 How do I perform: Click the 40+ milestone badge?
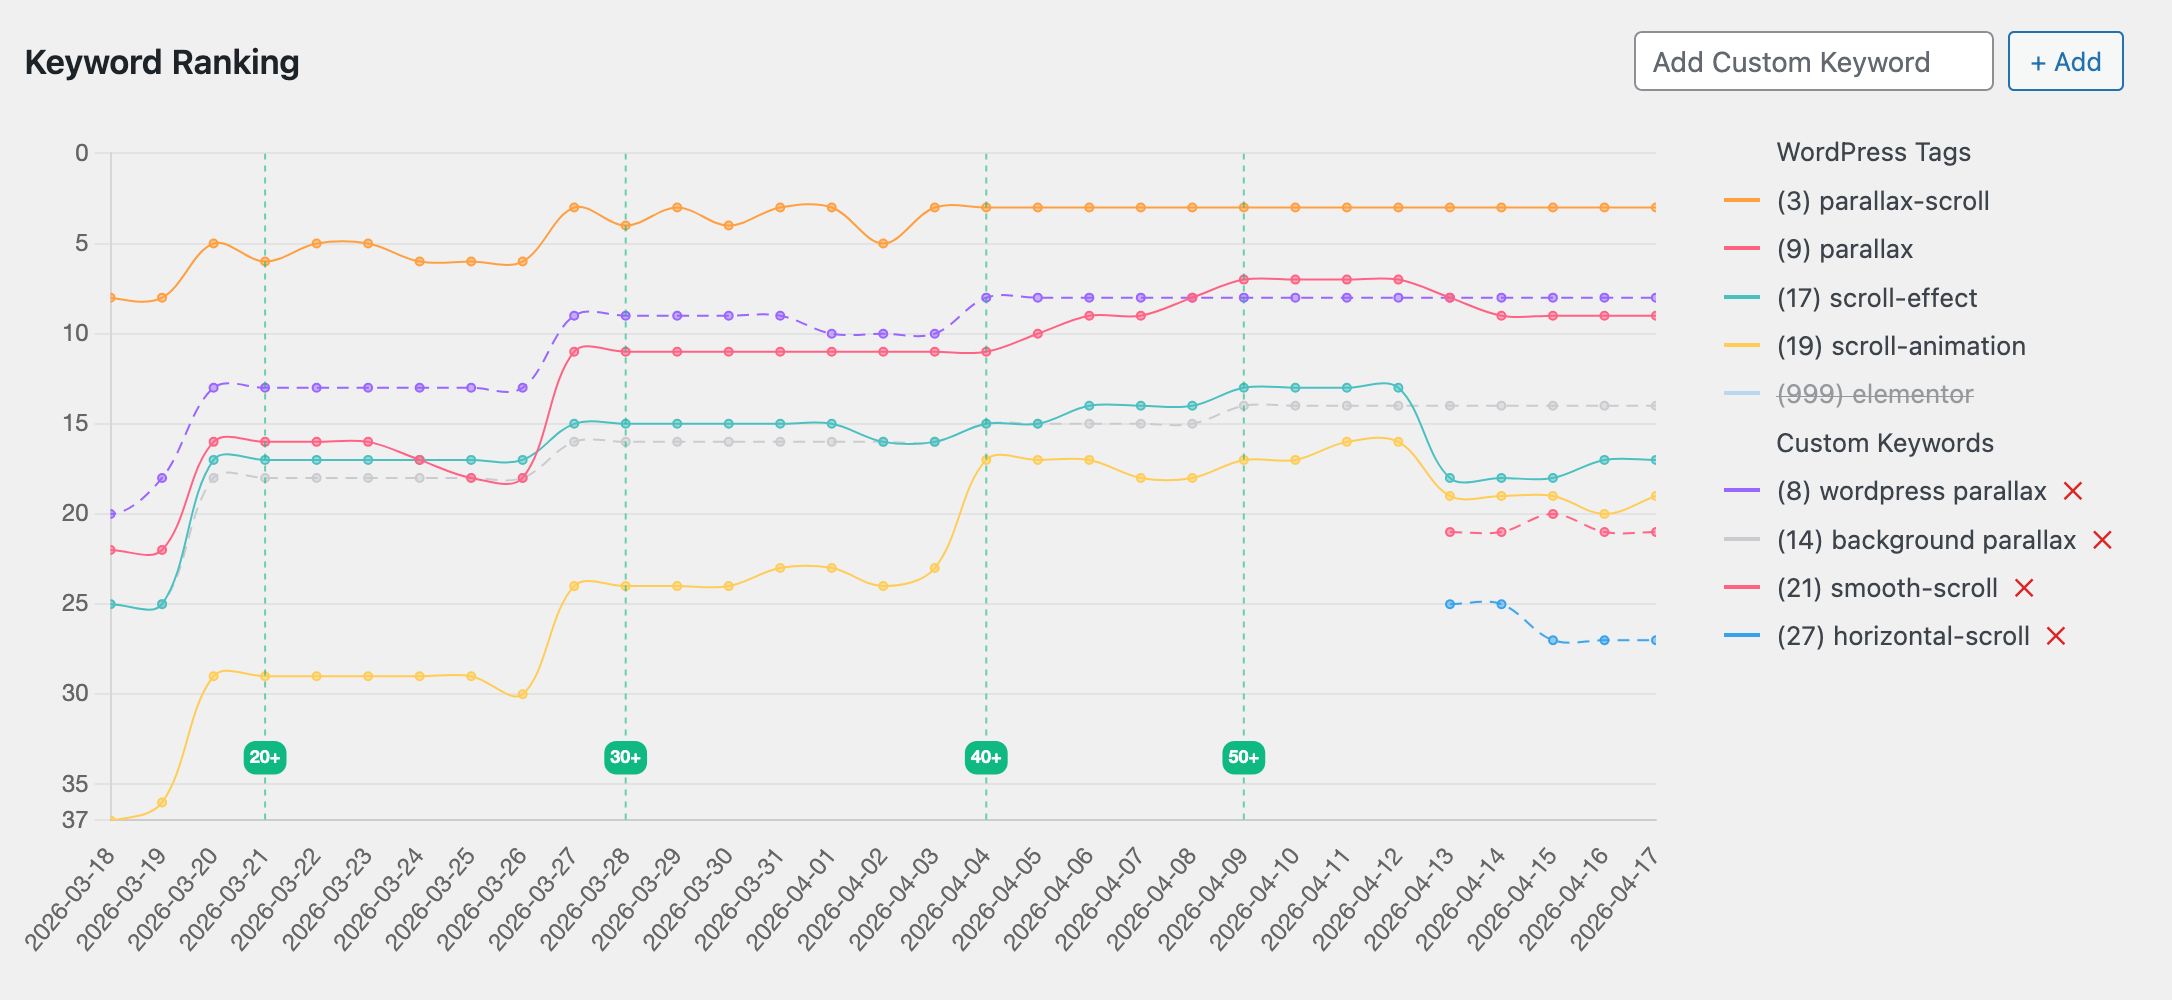986,757
